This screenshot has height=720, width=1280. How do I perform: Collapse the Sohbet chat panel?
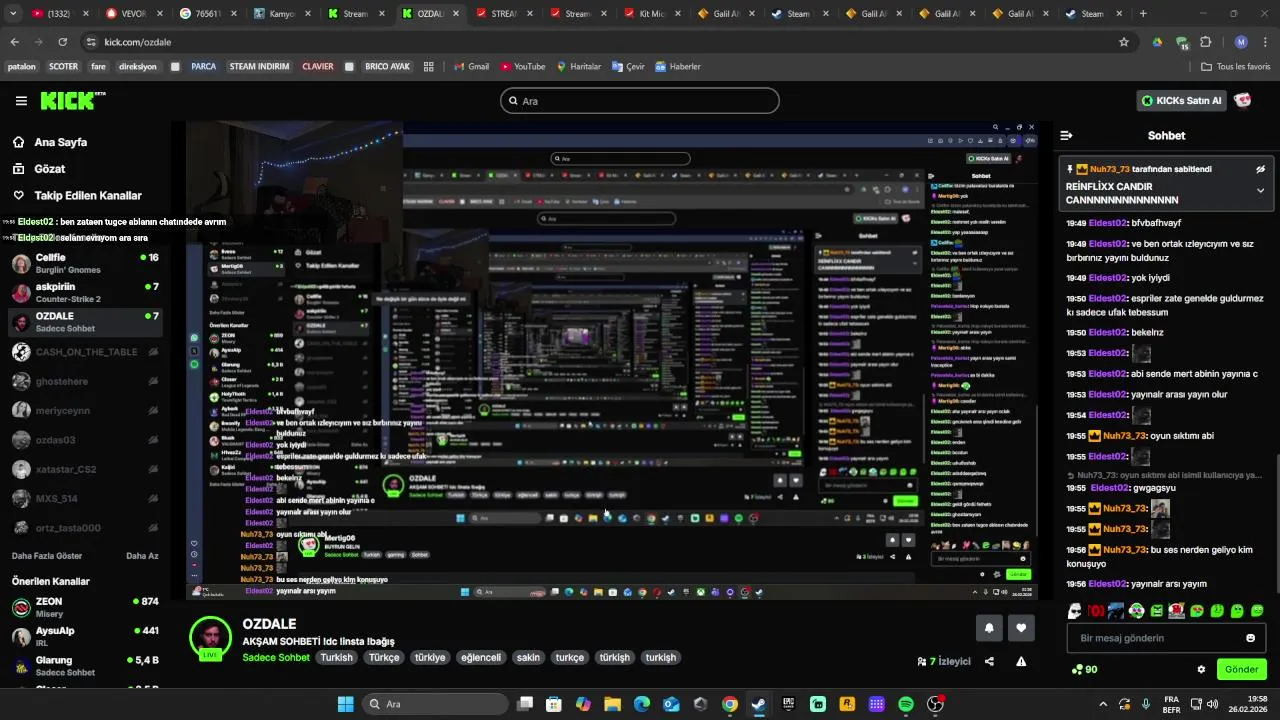(1066, 135)
